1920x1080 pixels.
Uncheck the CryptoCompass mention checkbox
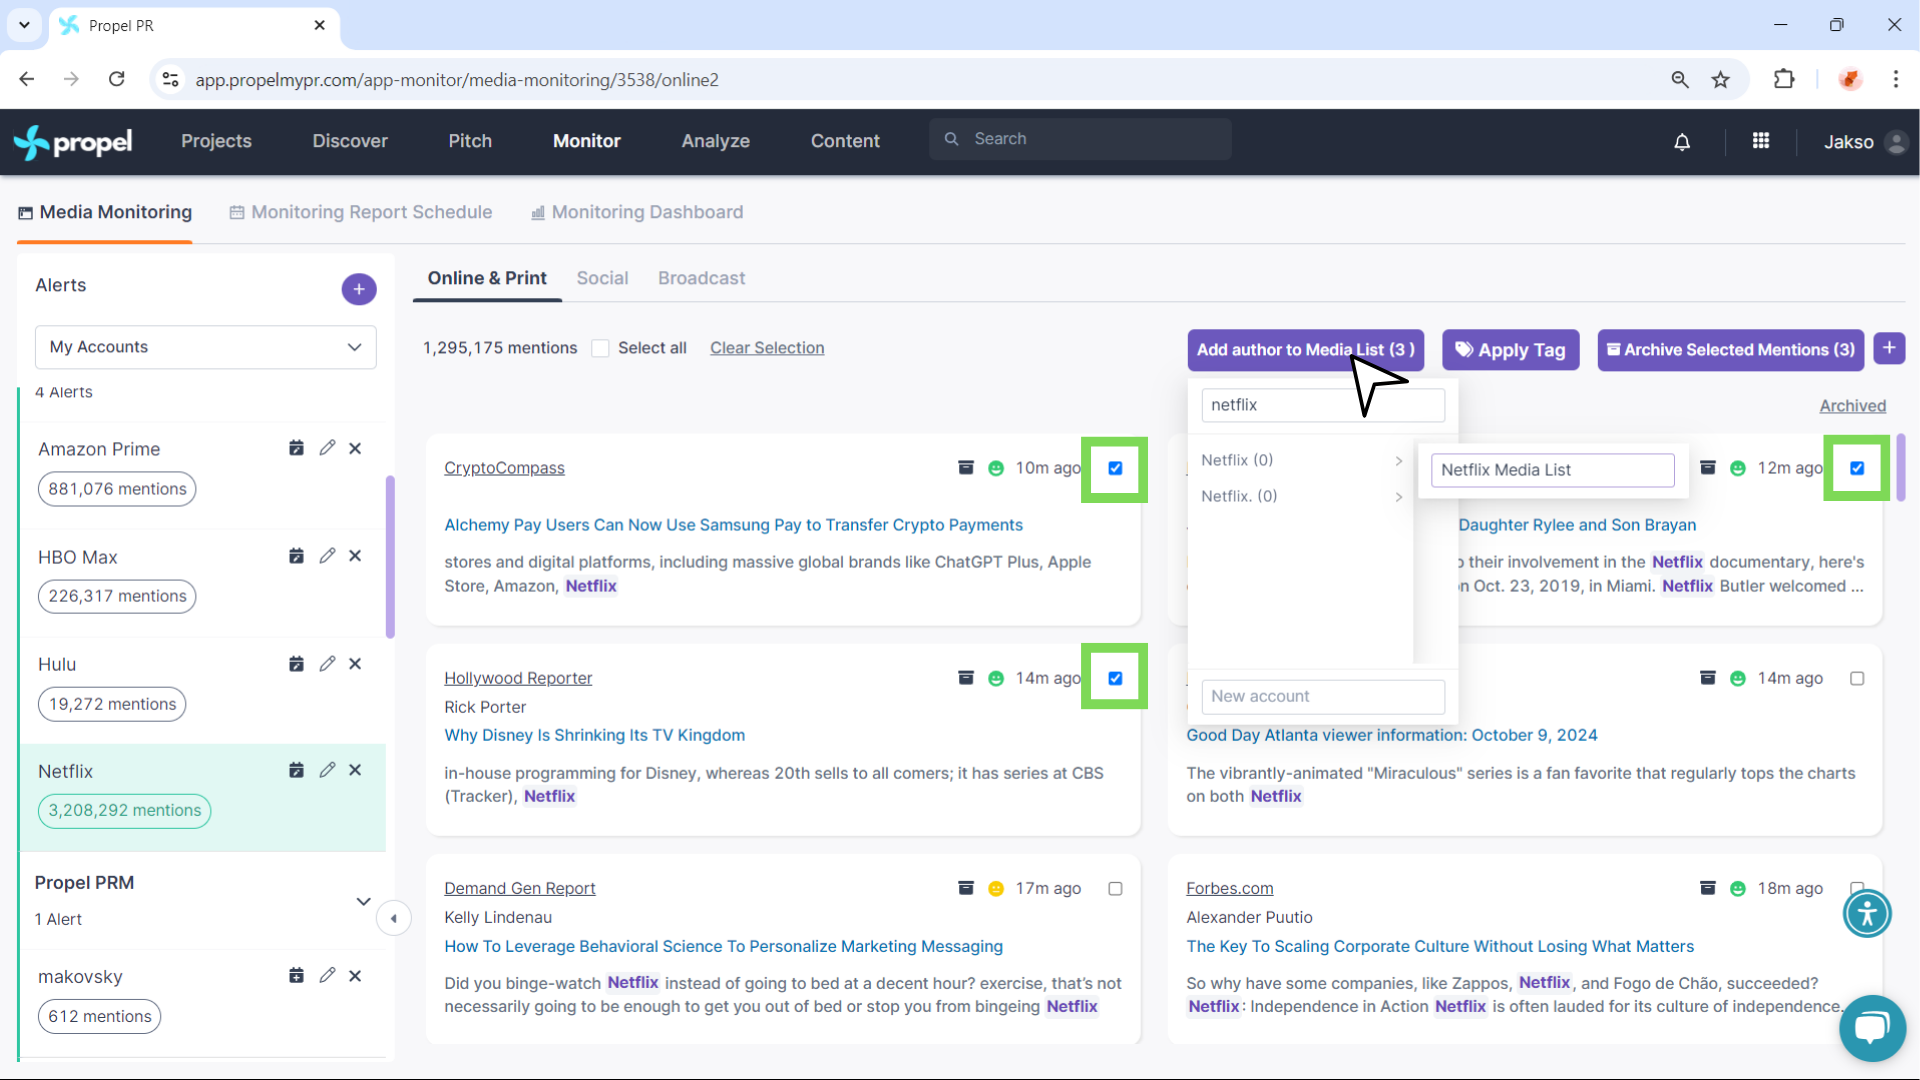[1115, 468]
